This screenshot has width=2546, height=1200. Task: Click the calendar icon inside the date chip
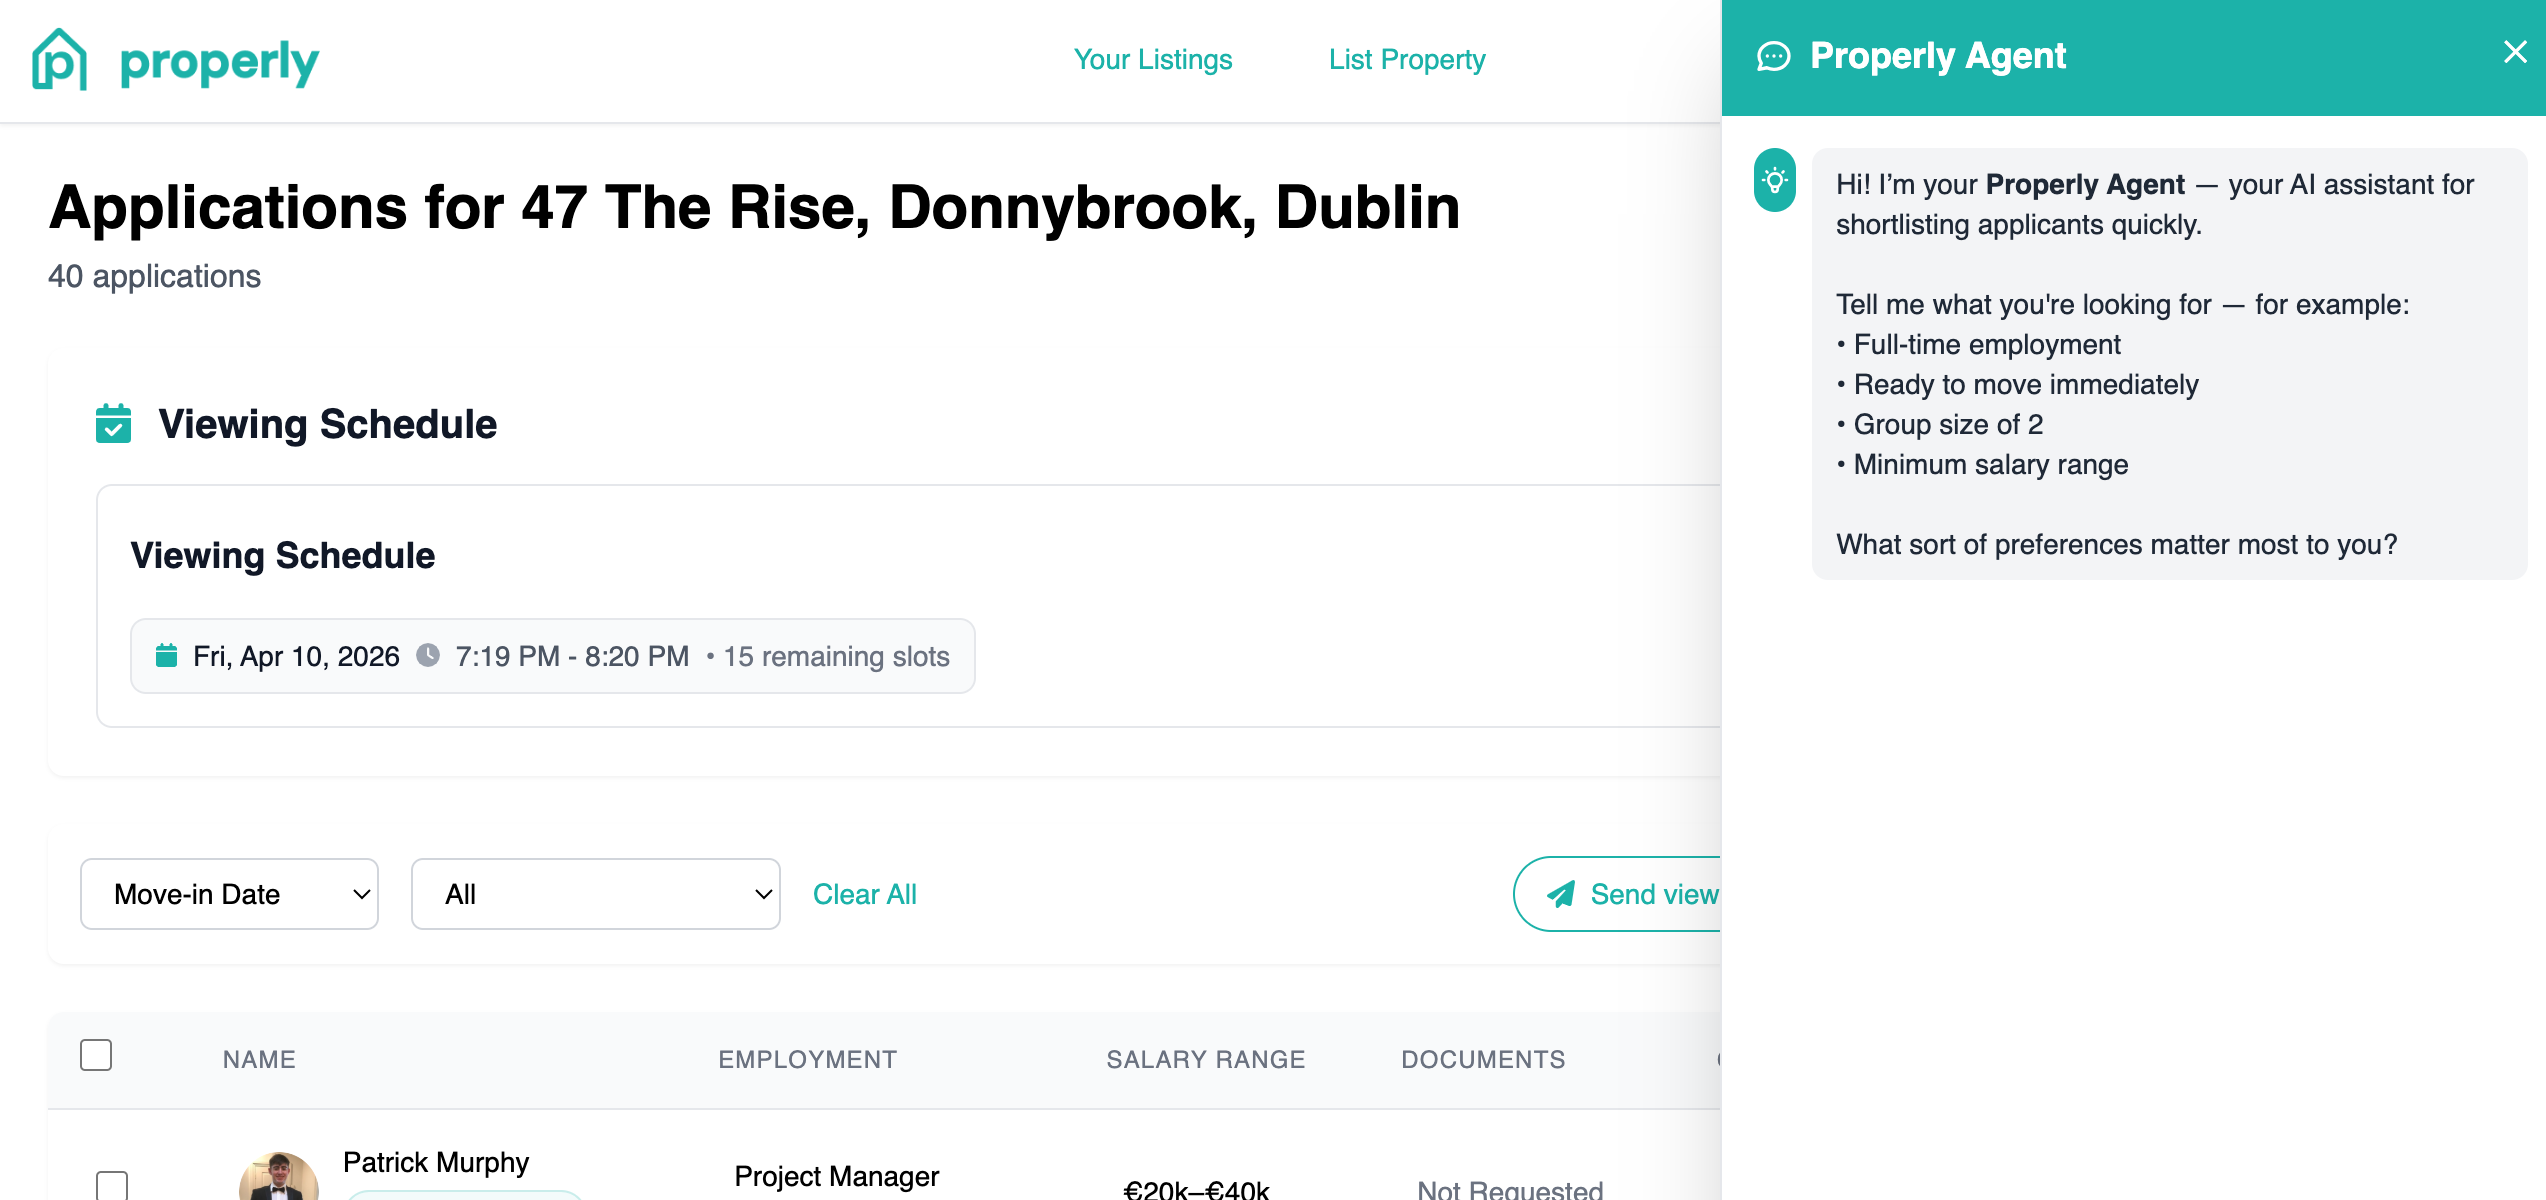(x=167, y=656)
